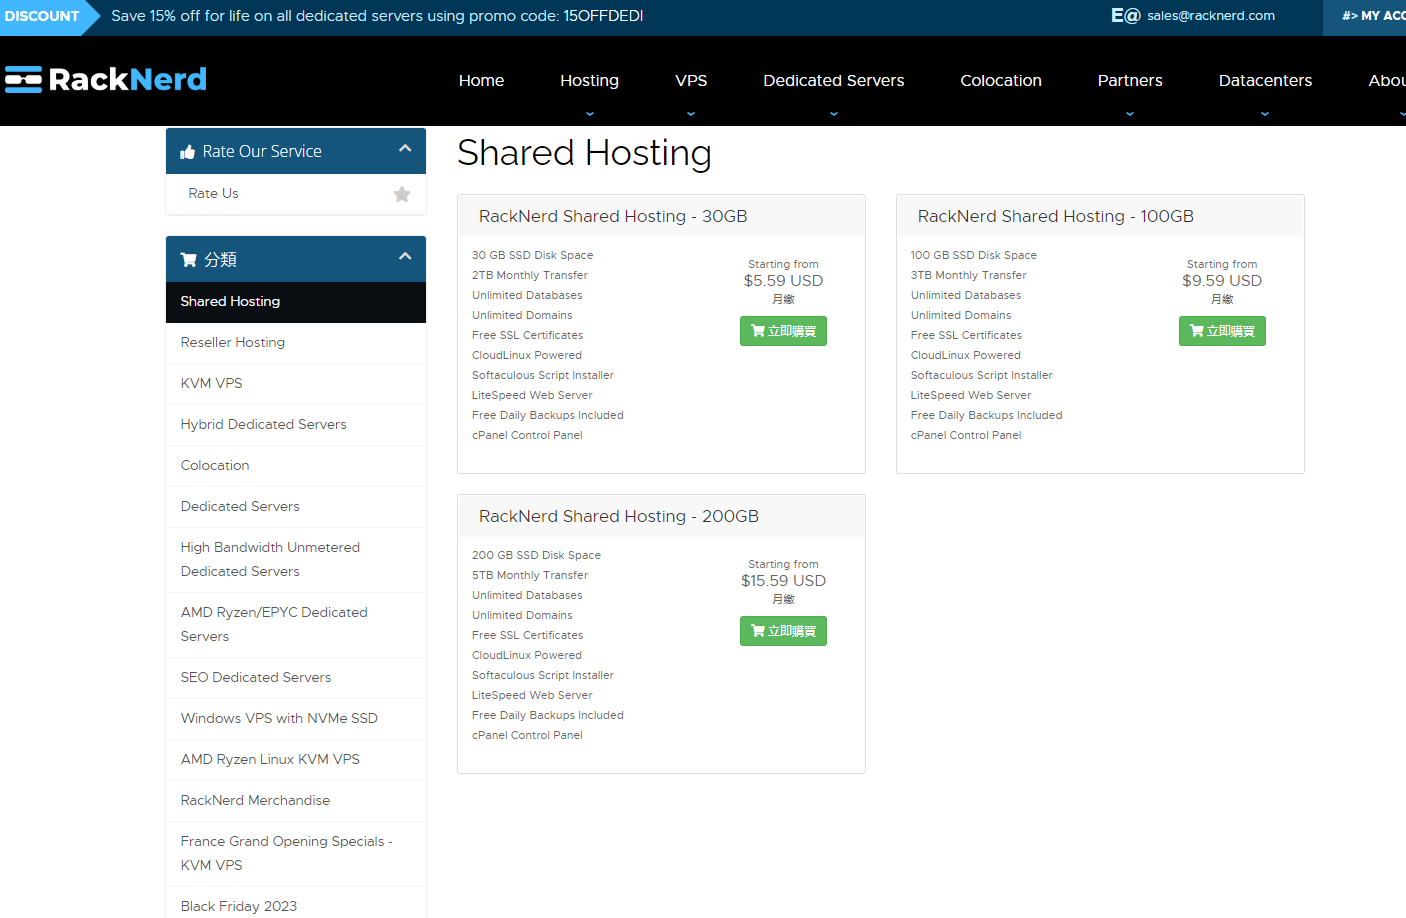This screenshot has width=1406, height=918.
Task: Click the Shared Hosting page heading
Action: [584, 154]
